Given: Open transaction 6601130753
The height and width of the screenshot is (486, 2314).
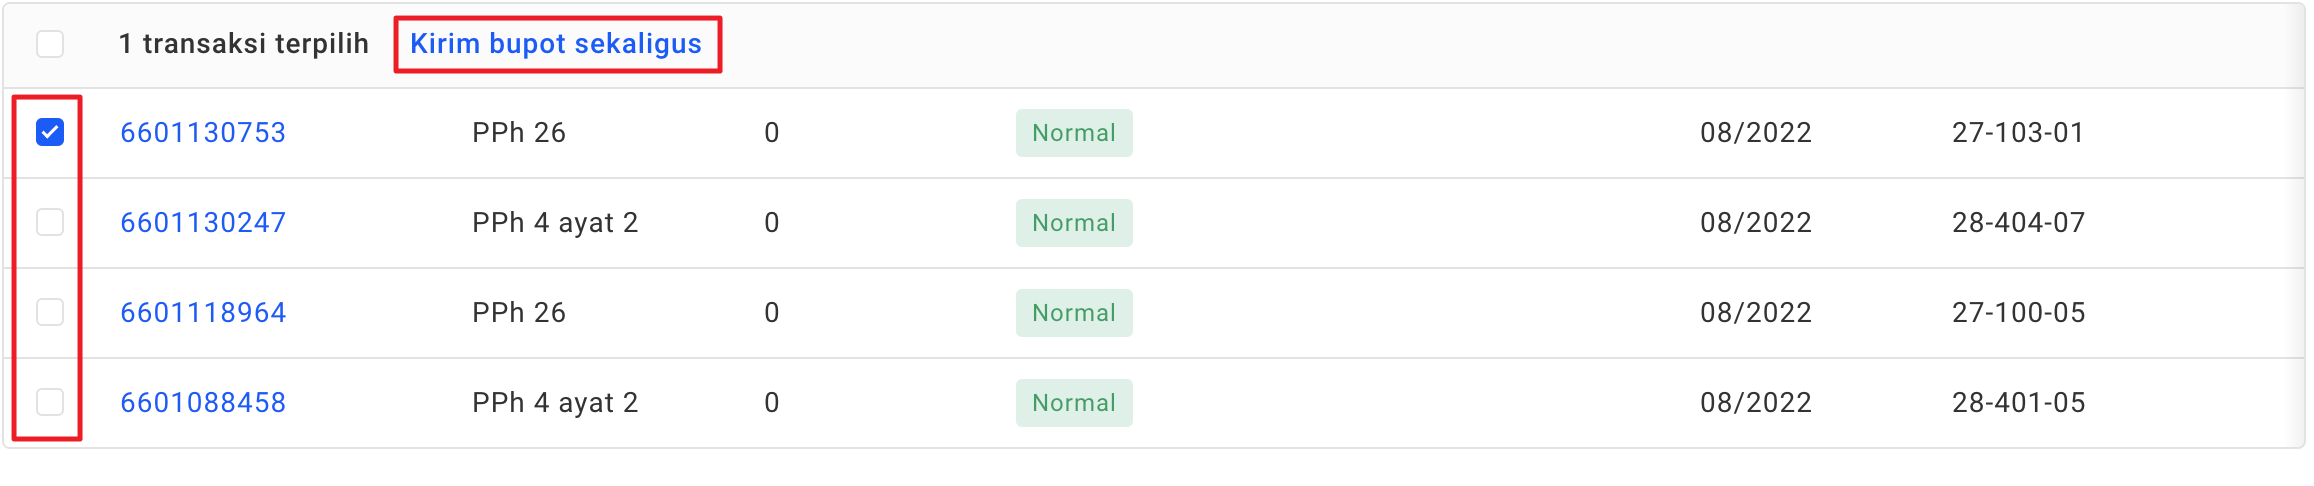Looking at the screenshot, I should [203, 133].
